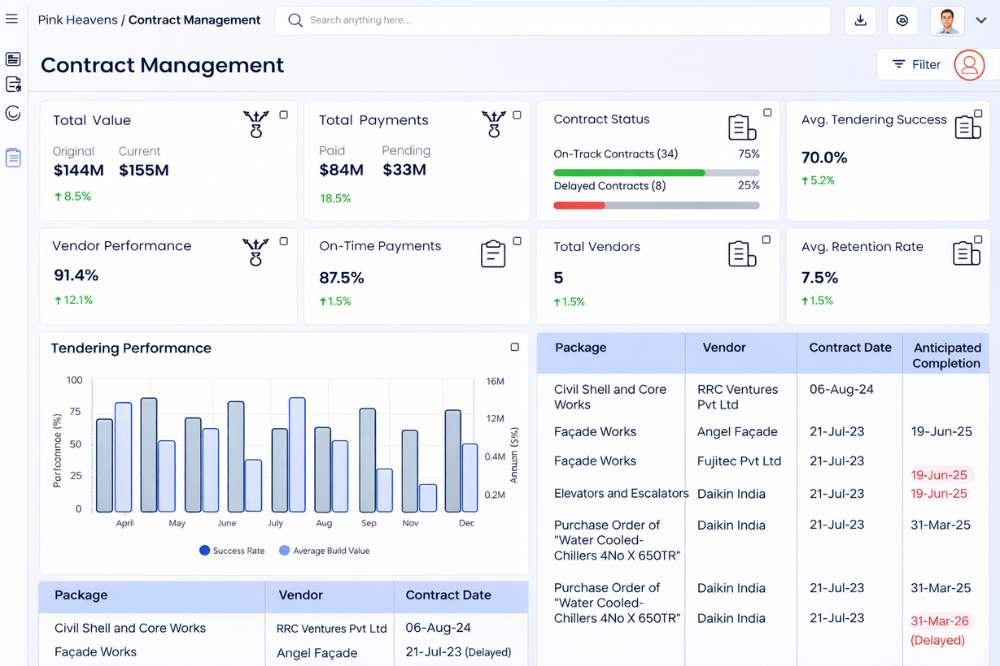
Task: Click the red user profile circle icon
Action: point(969,64)
